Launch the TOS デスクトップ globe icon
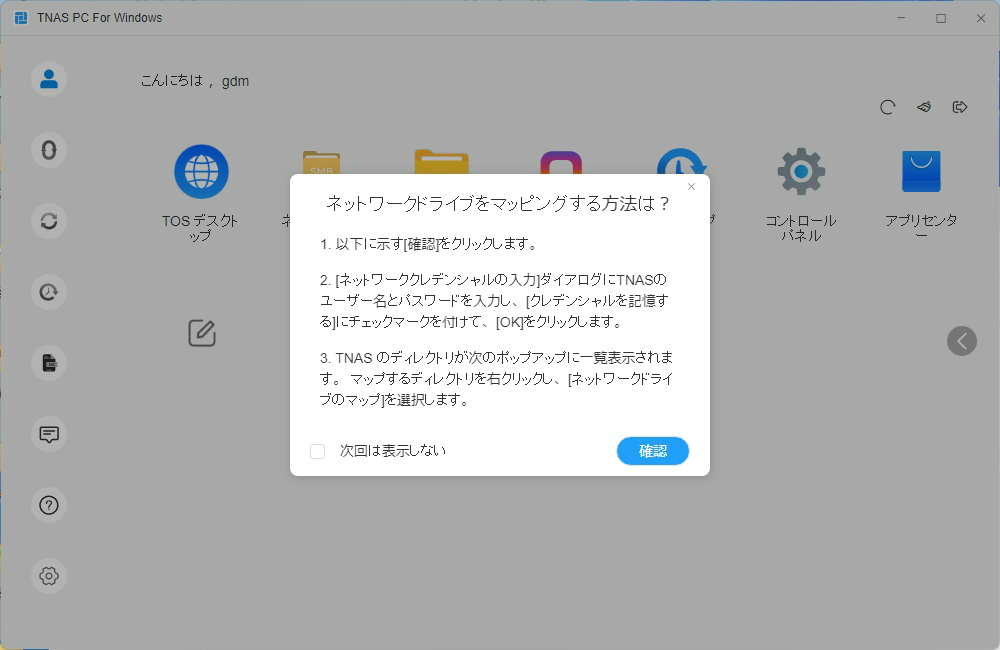Image resolution: width=1000 pixels, height=650 pixels. [x=202, y=172]
